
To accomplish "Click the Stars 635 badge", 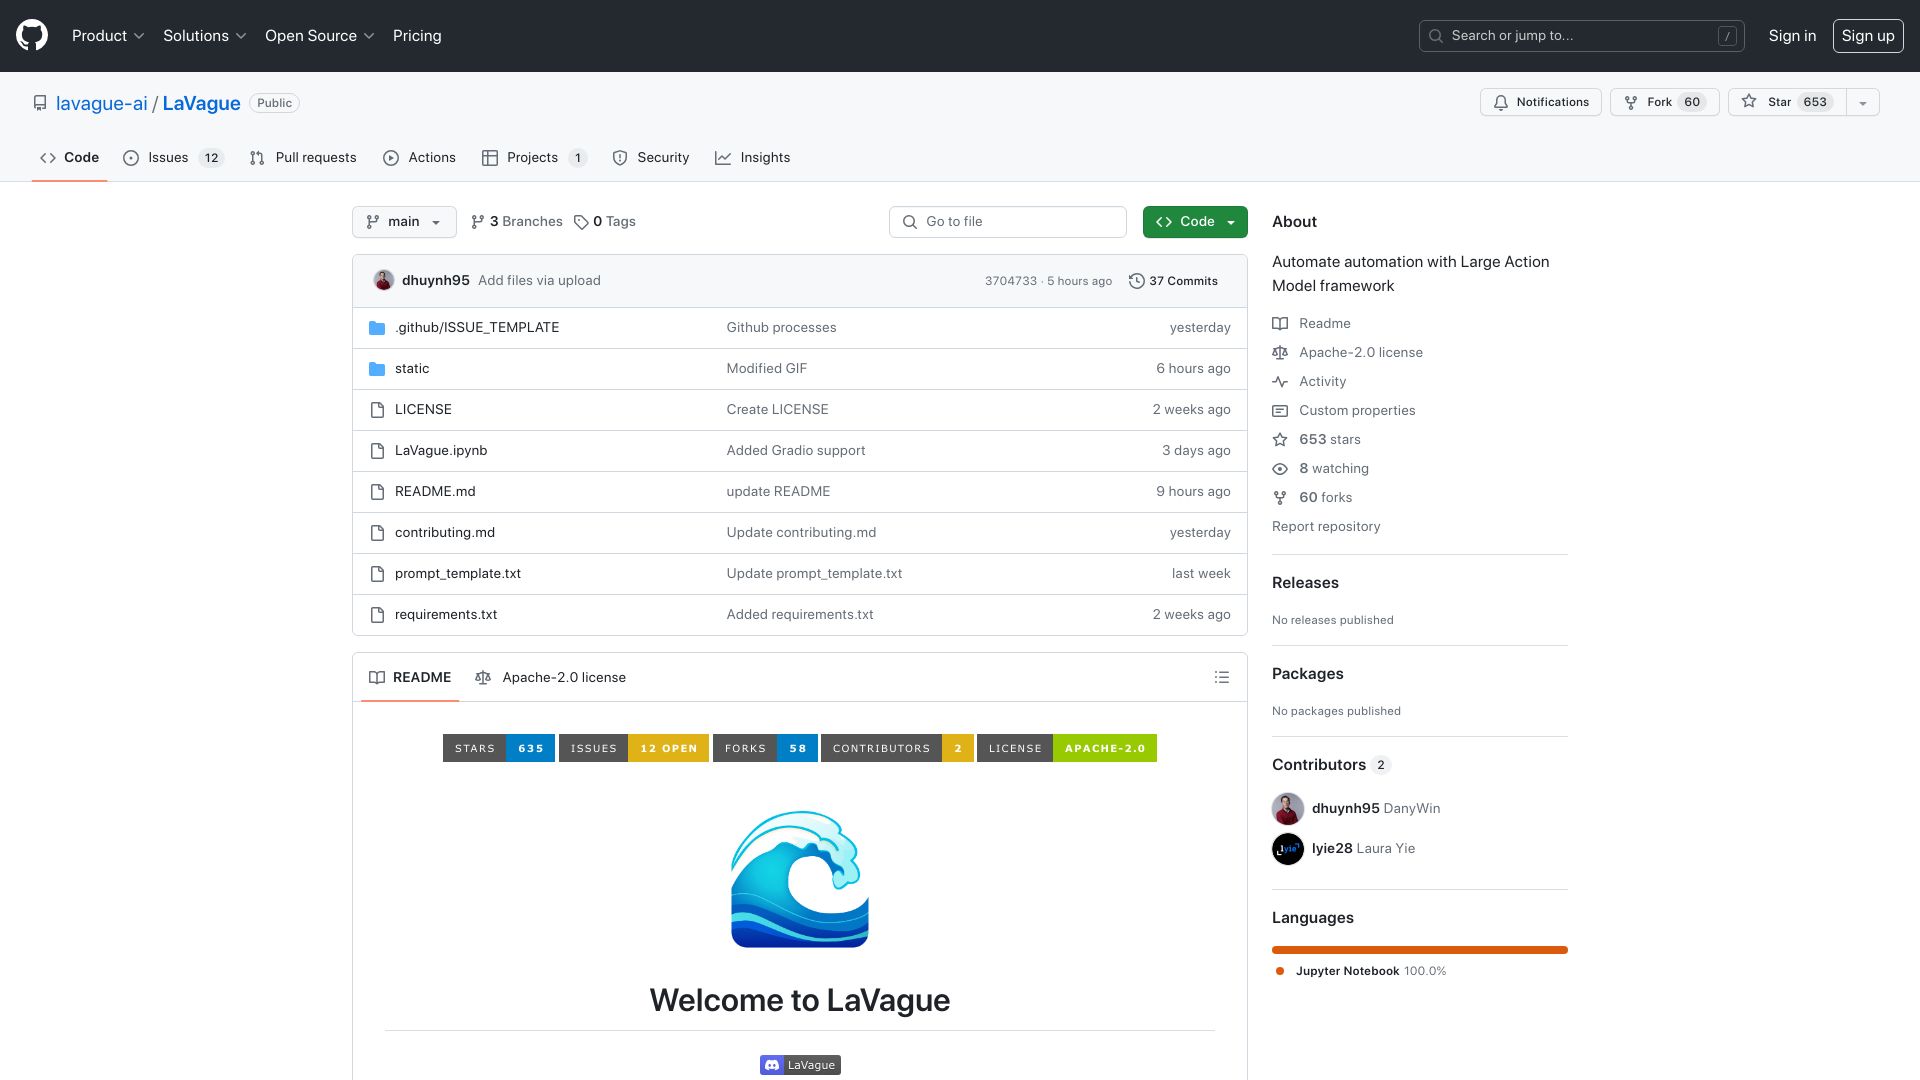I will pos(499,748).
